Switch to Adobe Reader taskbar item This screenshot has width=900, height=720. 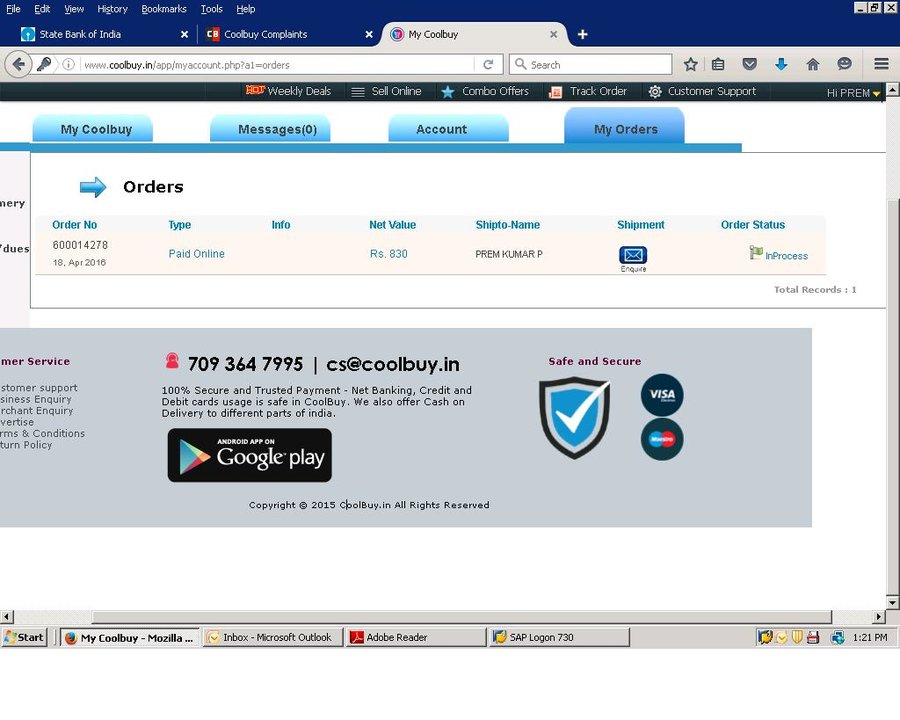(x=416, y=637)
